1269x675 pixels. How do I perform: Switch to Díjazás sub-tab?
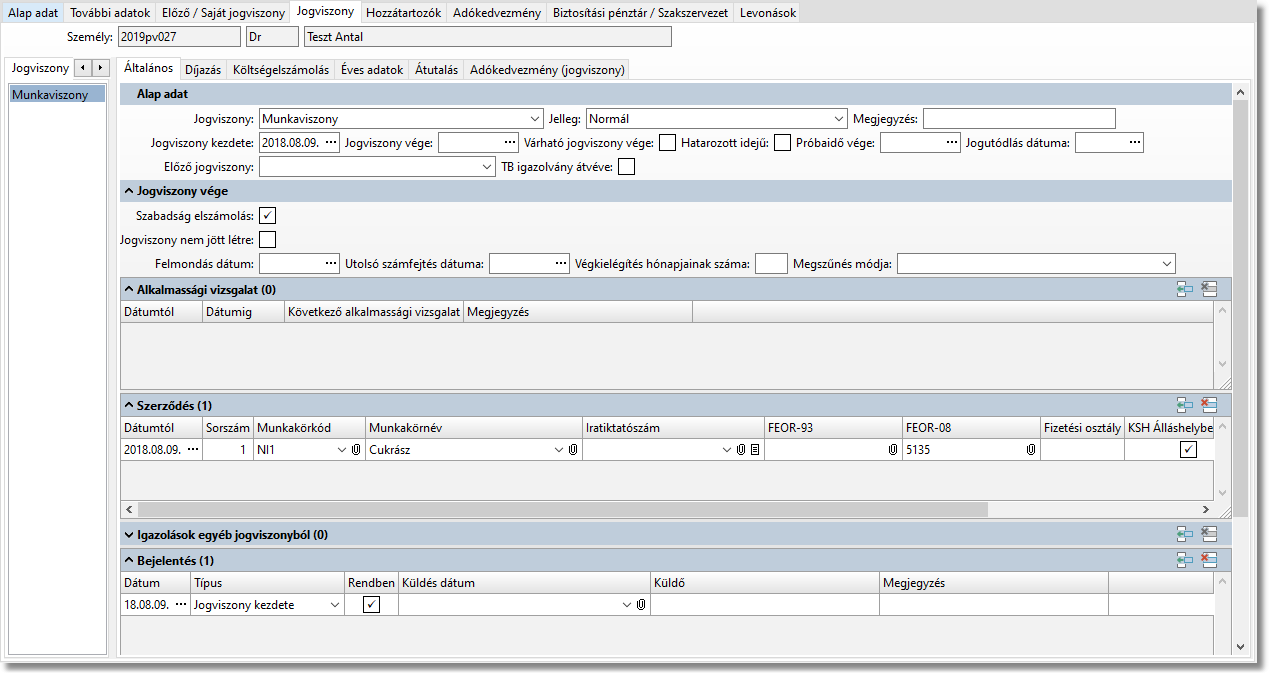(203, 70)
